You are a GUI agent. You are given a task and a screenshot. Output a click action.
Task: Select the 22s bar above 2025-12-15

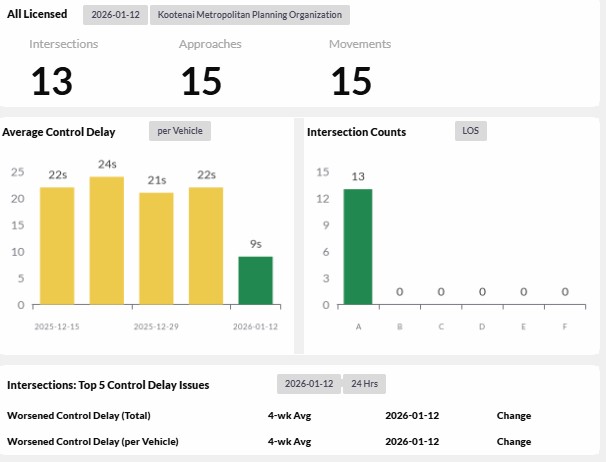tap(57, 245)
